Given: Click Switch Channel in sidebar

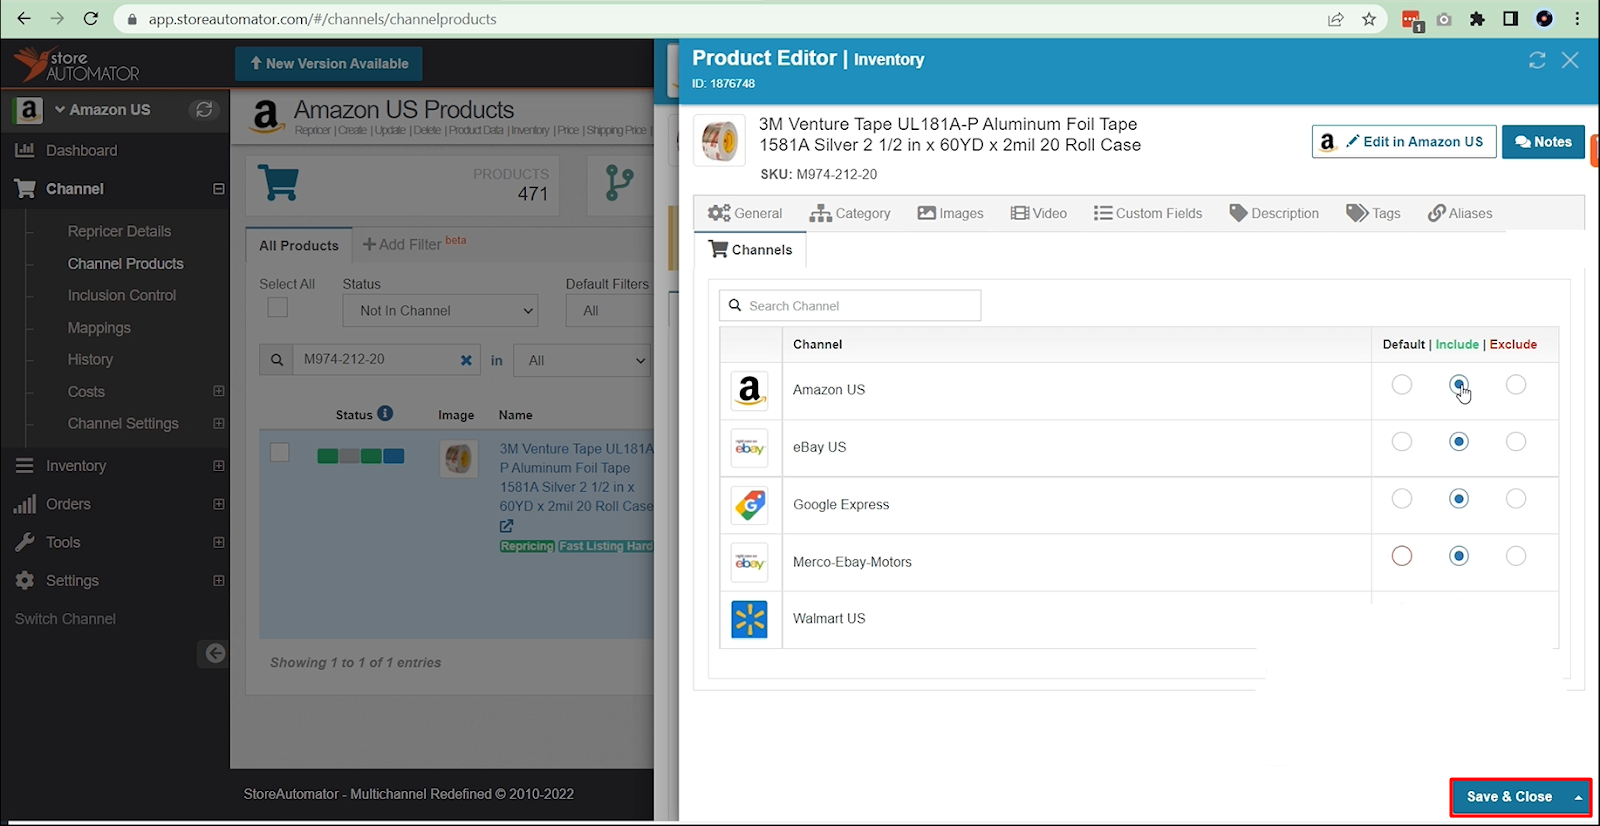Looking at the screenshot, I should point(65,619).
